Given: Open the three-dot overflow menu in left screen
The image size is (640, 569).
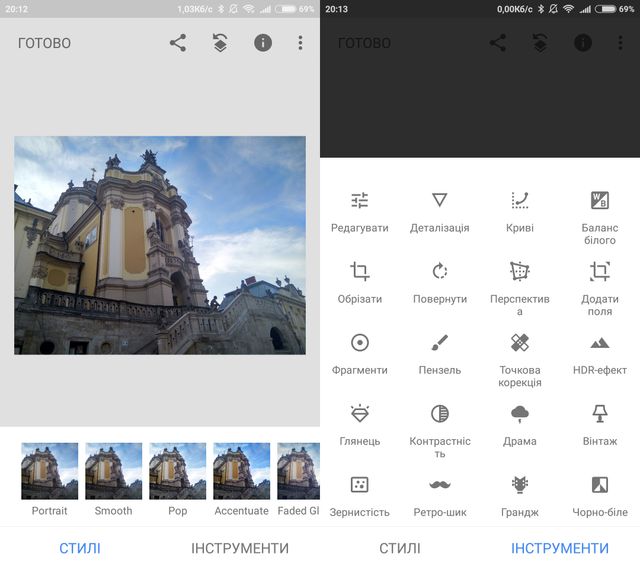Looking at the screenshot, I should [x=300, y=43].
